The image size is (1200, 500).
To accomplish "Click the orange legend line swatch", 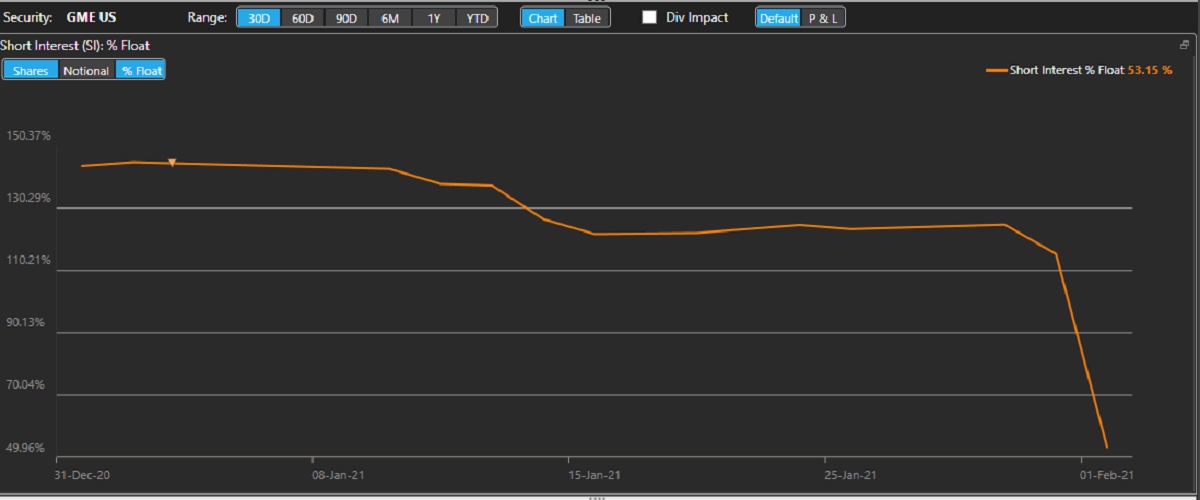I will 996,71.
